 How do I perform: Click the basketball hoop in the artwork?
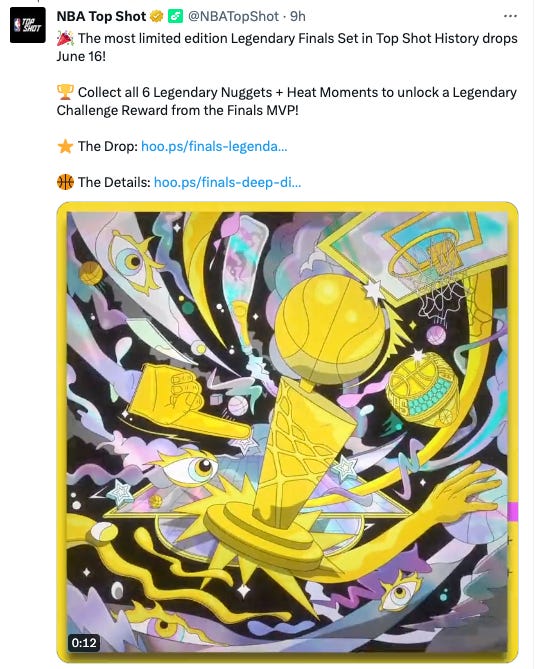431,273
